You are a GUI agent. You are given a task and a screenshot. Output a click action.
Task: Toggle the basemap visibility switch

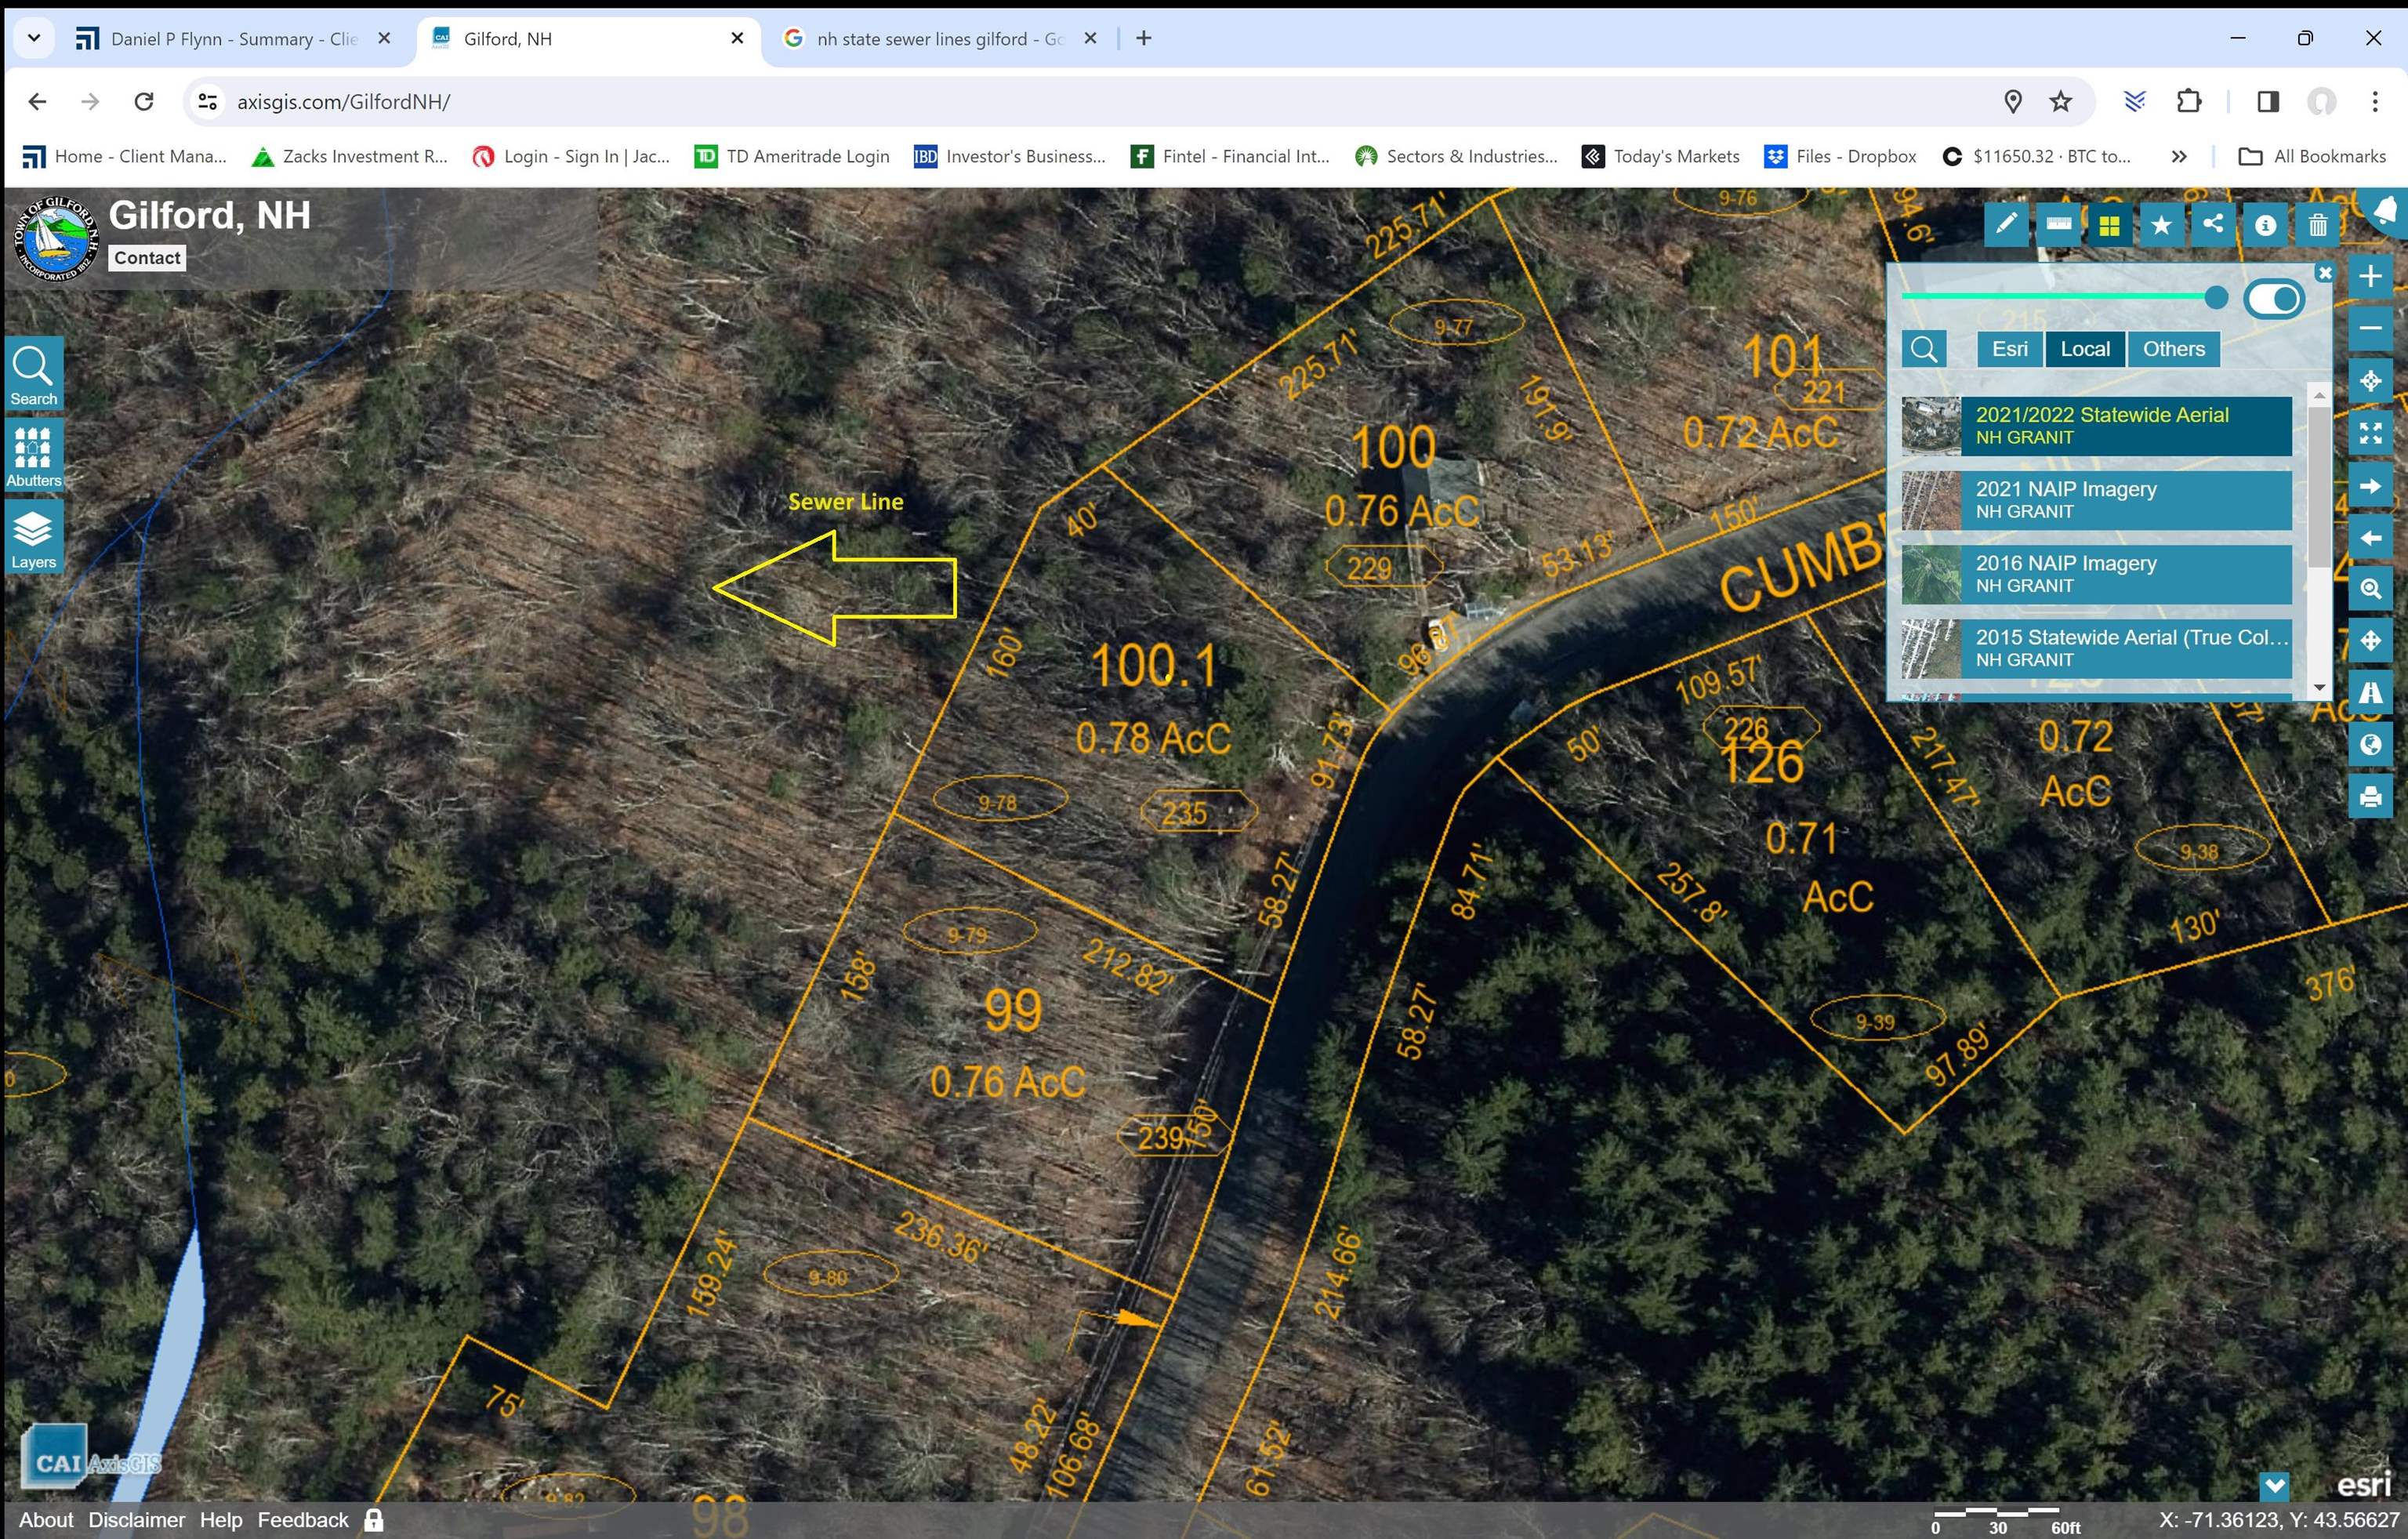pyautogui.click(x=2274, y=298)
